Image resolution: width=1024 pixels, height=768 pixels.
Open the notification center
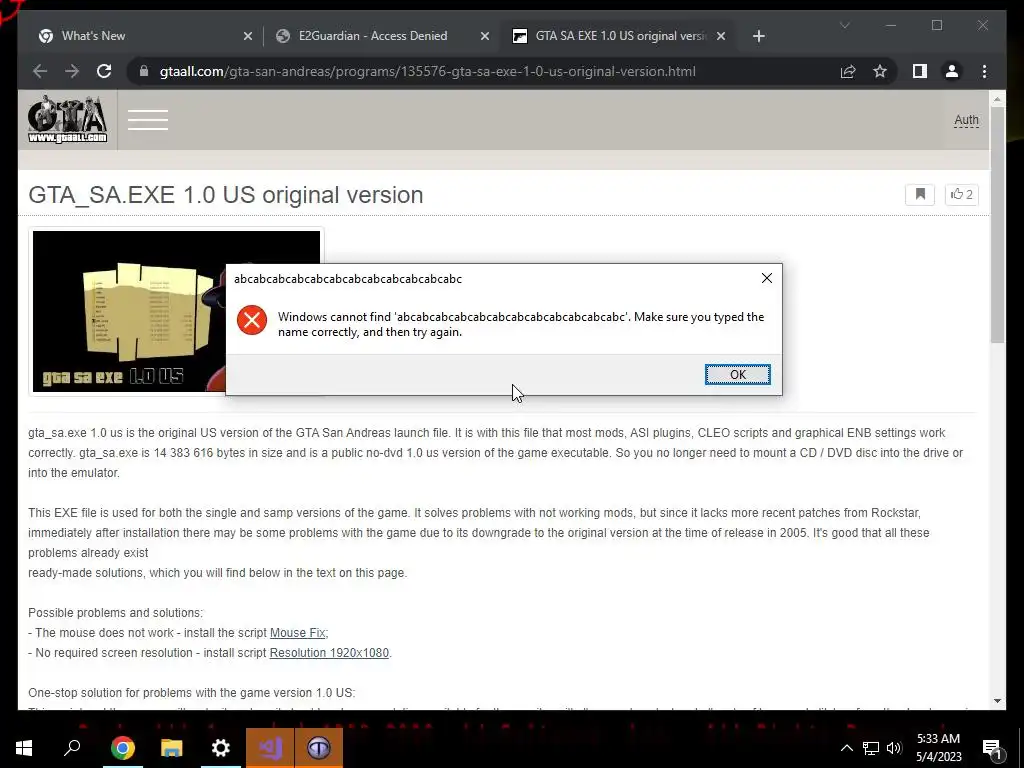click(x=993, y=748)
